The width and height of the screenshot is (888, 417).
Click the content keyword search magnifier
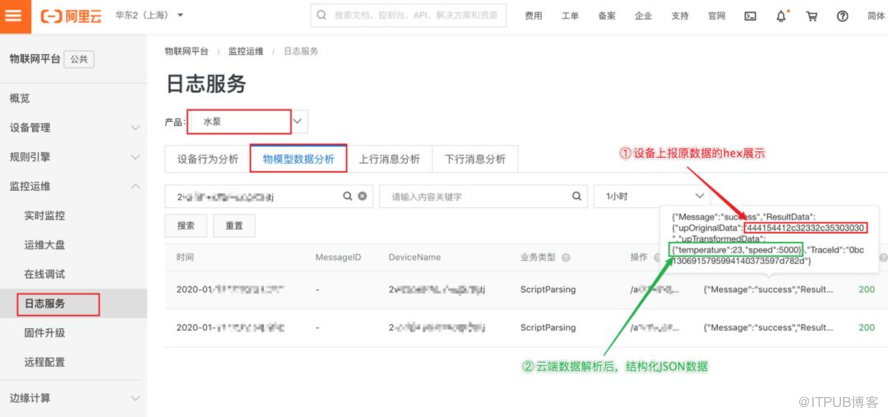click(573, 197)
